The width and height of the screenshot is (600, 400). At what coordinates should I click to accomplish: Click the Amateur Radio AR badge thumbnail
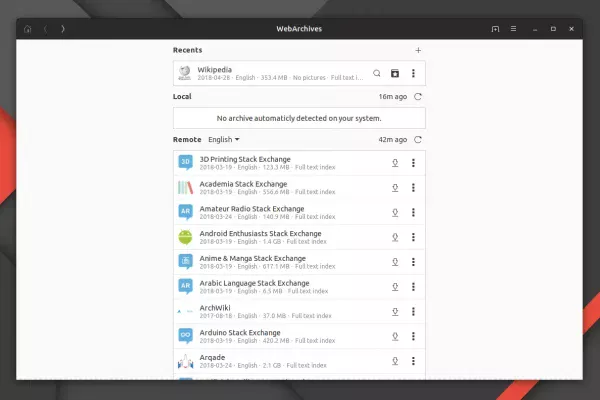coord(185,212)
